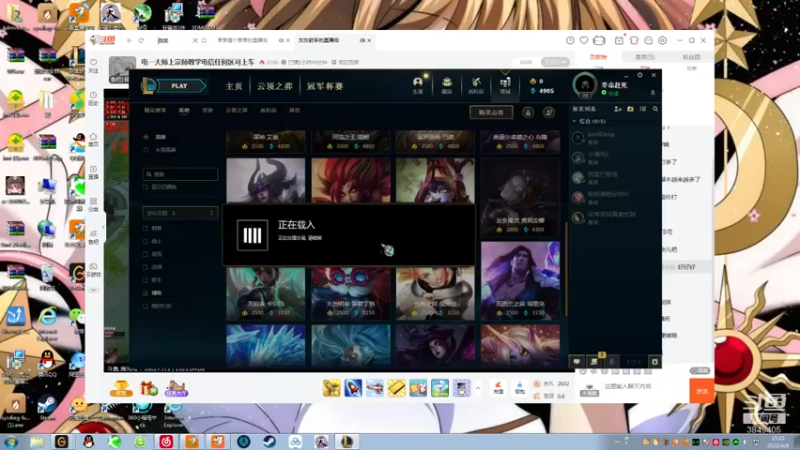Open 历史 history icon in Douyu sidebar

pos(93,98)
